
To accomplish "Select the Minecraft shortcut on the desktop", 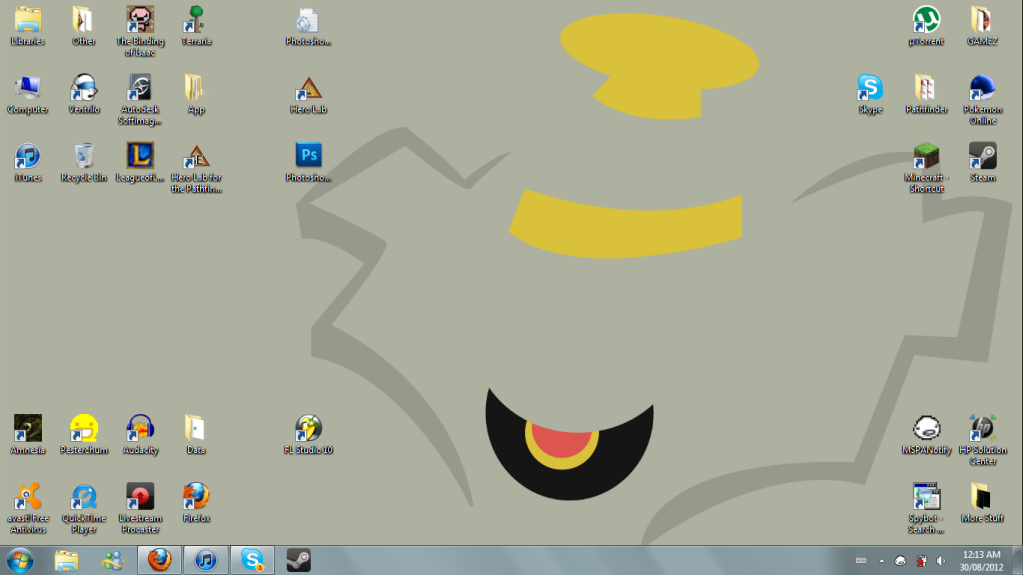I will tap(927, 157).
